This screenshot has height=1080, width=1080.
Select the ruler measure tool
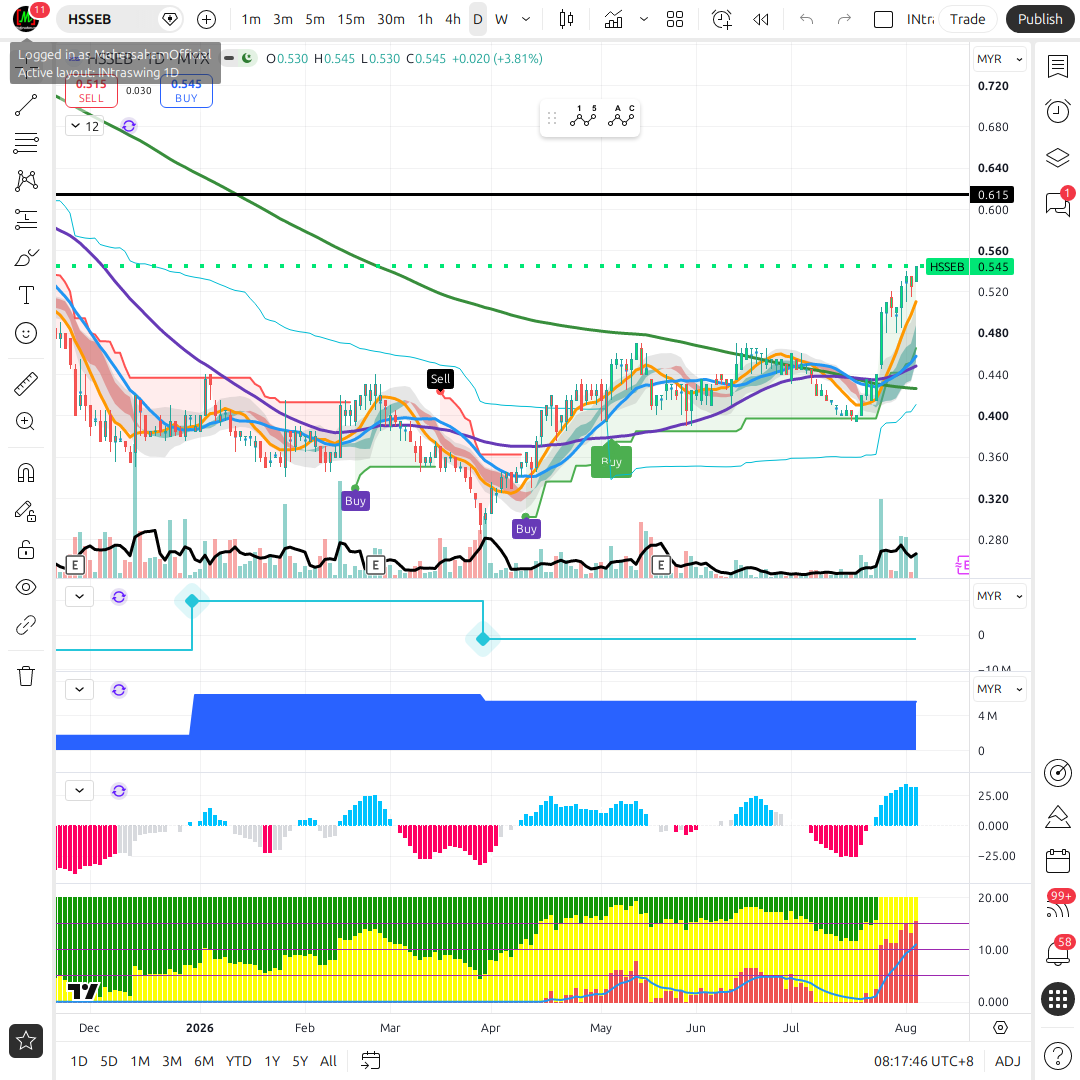click(26, 384)
